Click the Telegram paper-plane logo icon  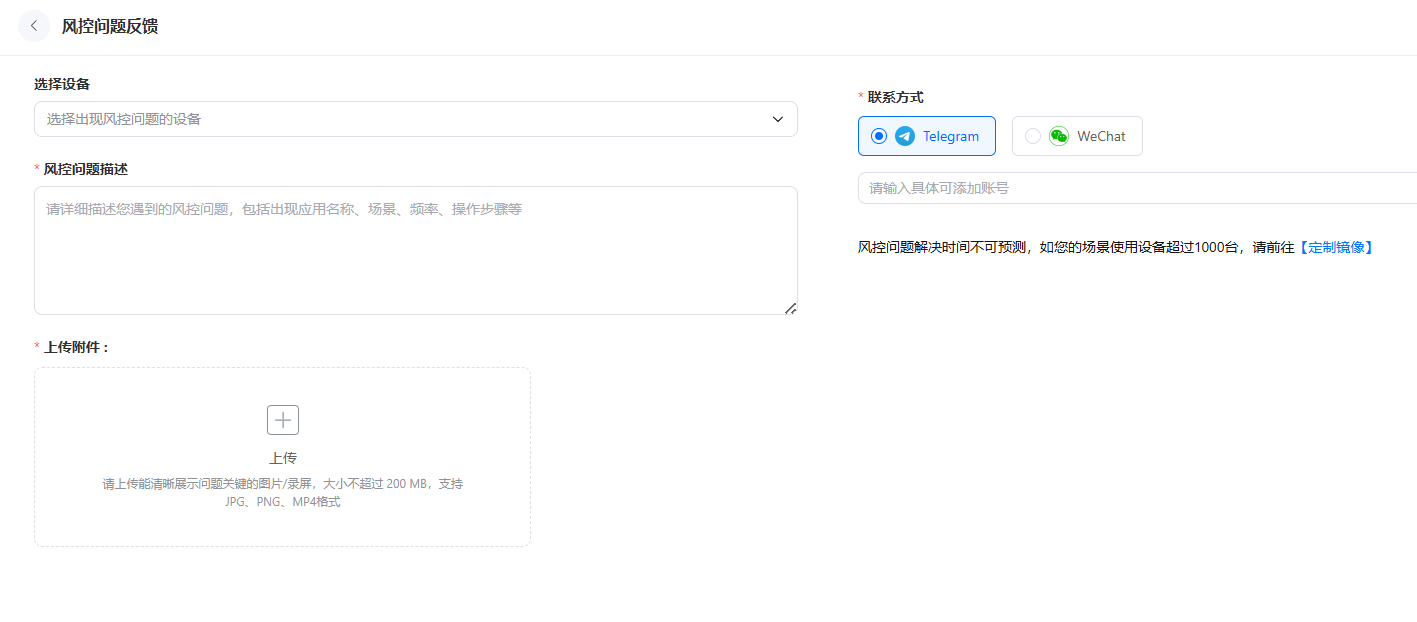tap(905, 136)
